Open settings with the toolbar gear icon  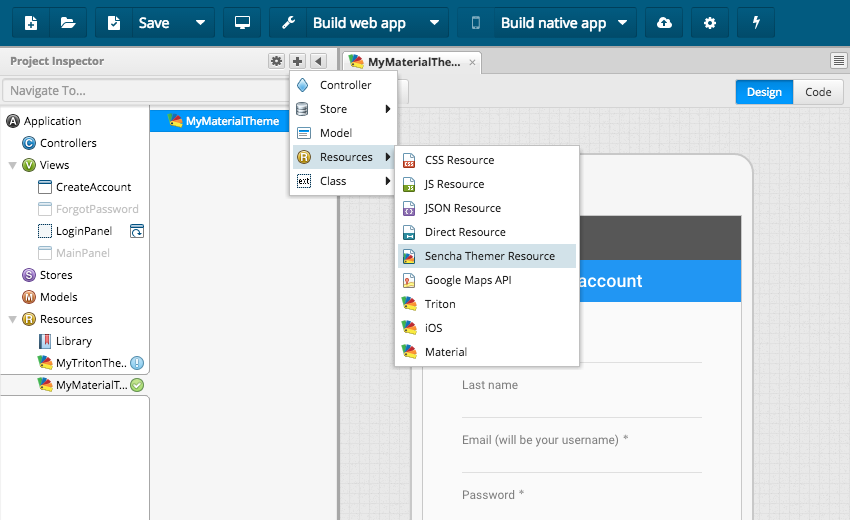tap(710, 23)
